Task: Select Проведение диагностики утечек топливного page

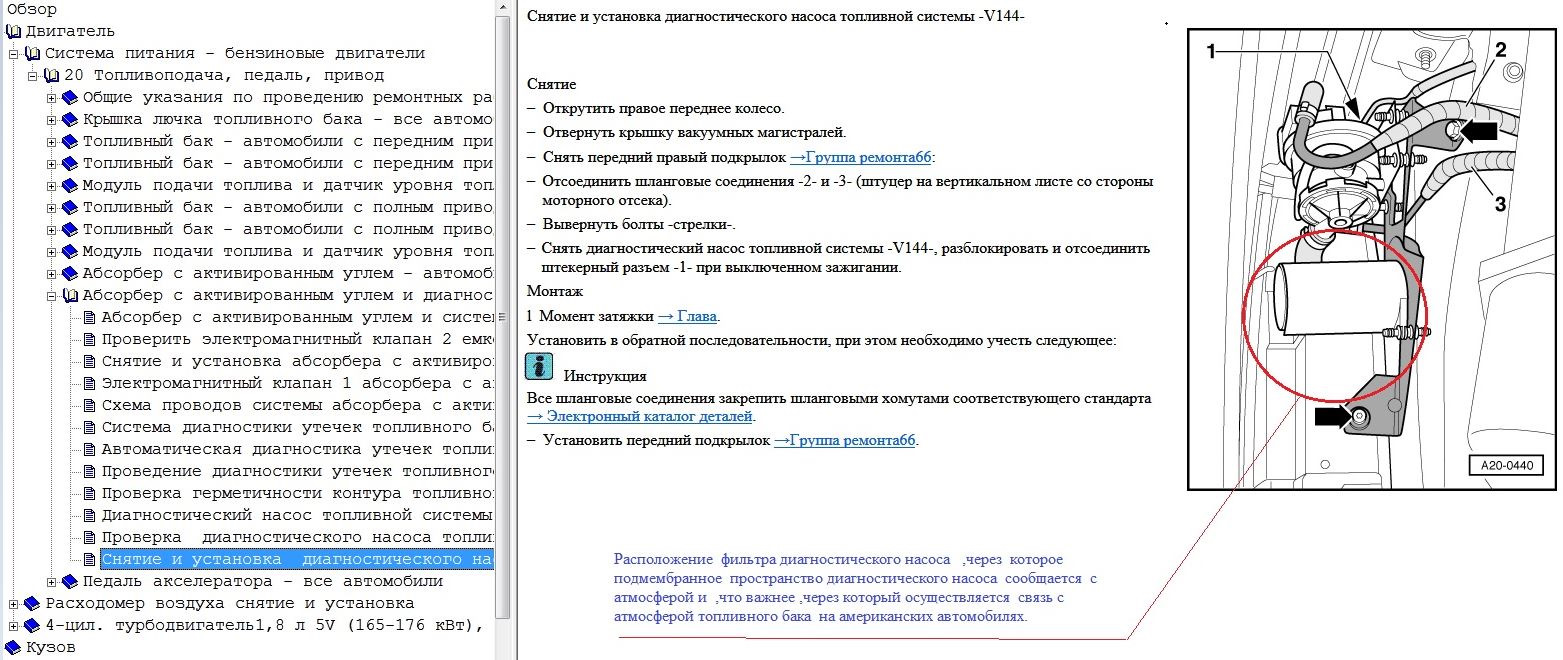Action: coord(297,472)
